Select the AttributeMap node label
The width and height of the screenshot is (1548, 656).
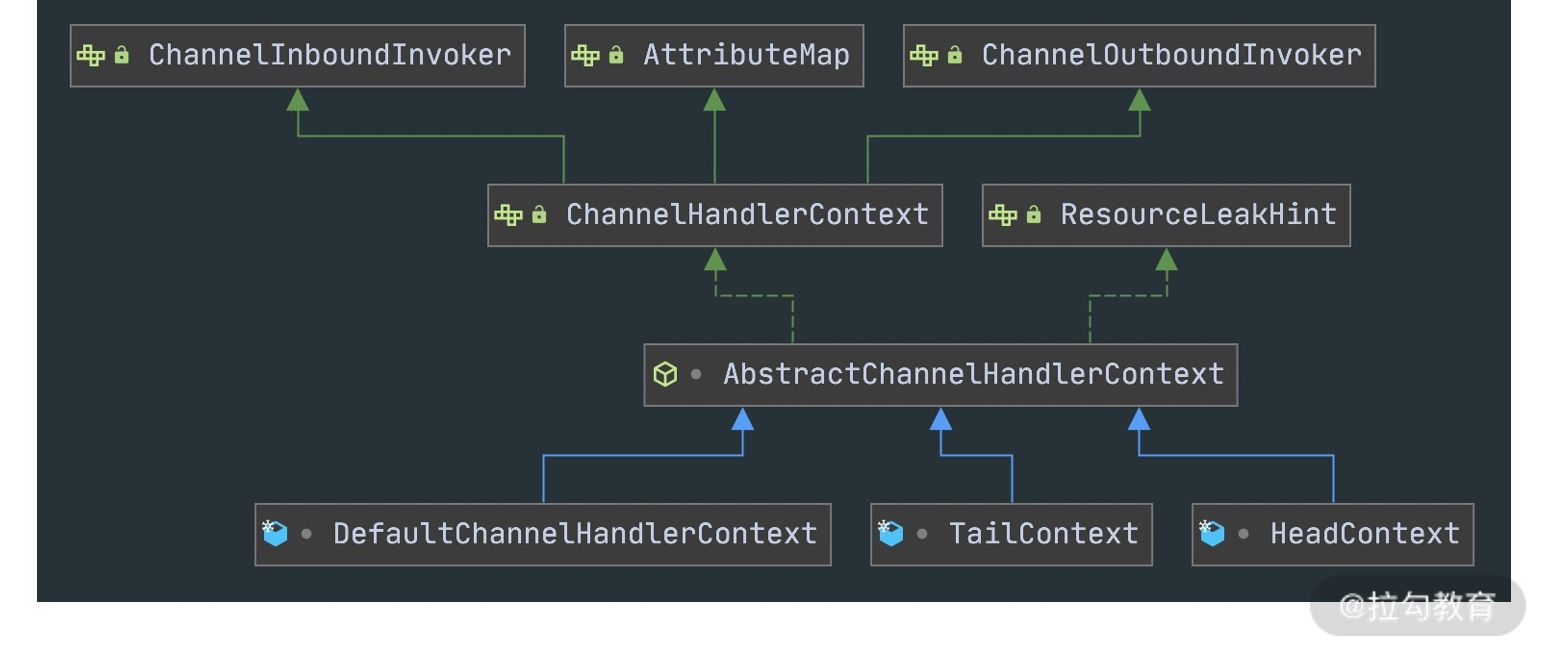point(746,55)
